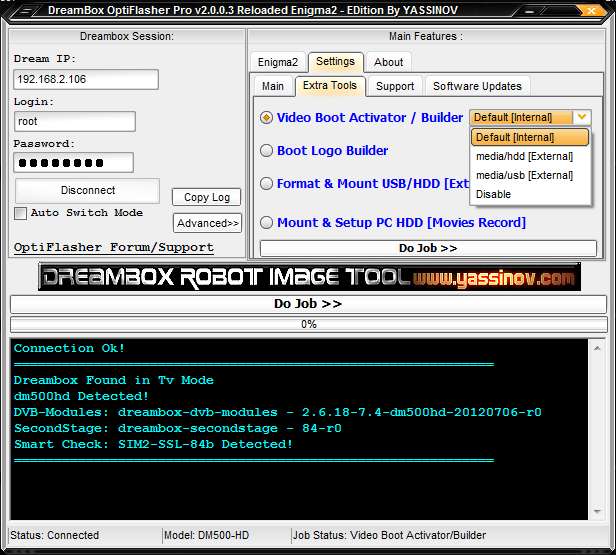Screen dimensions: 616x555
Task: Minimize the OptiFlasher Pro window
Action: coord(530,11)
